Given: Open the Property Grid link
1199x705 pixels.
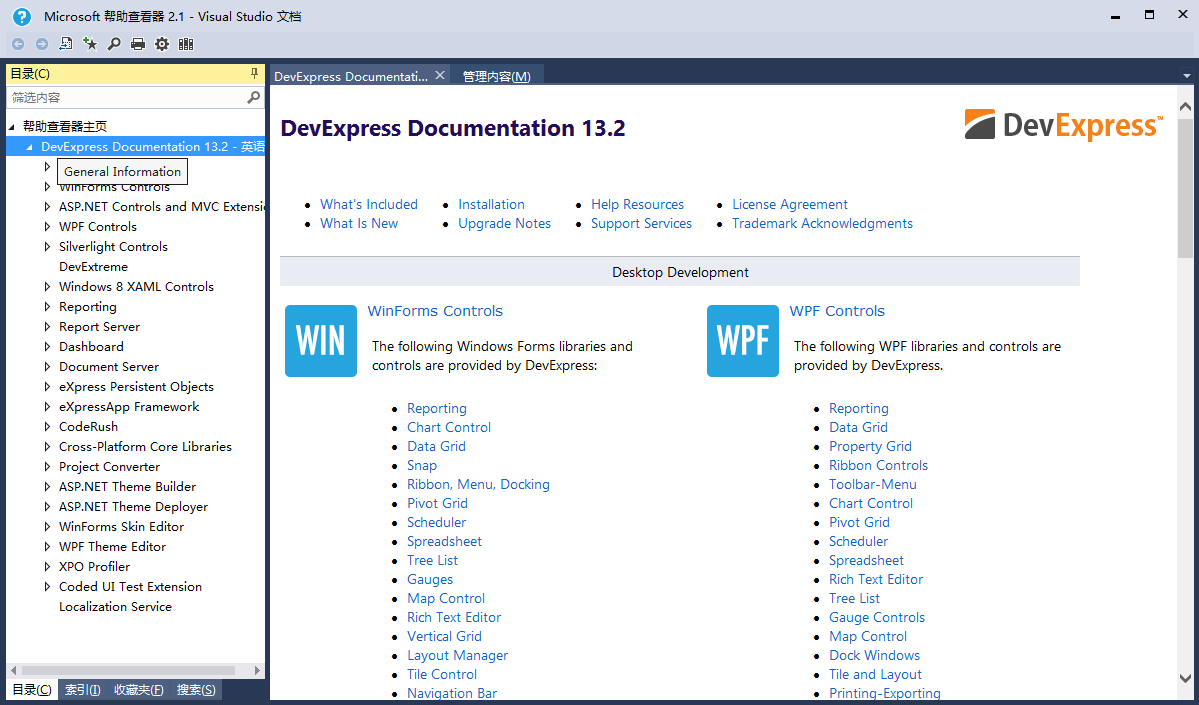Looking at the screenshot, I should (x=870, y=446).
